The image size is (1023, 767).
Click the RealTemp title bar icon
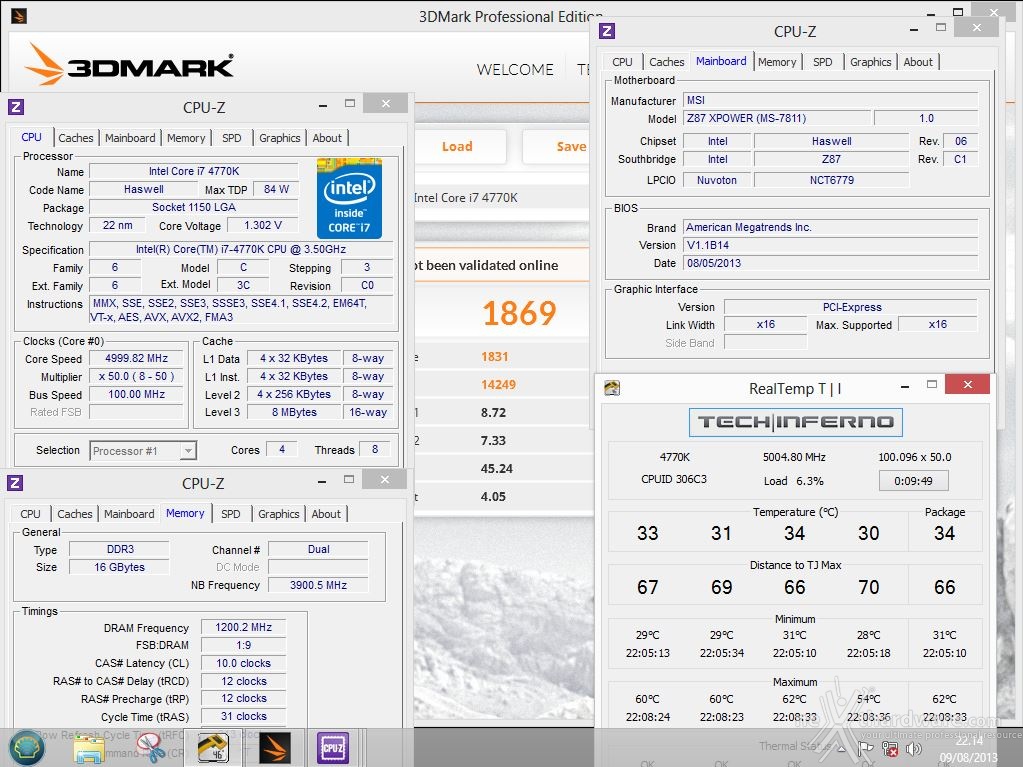[611, 389]
